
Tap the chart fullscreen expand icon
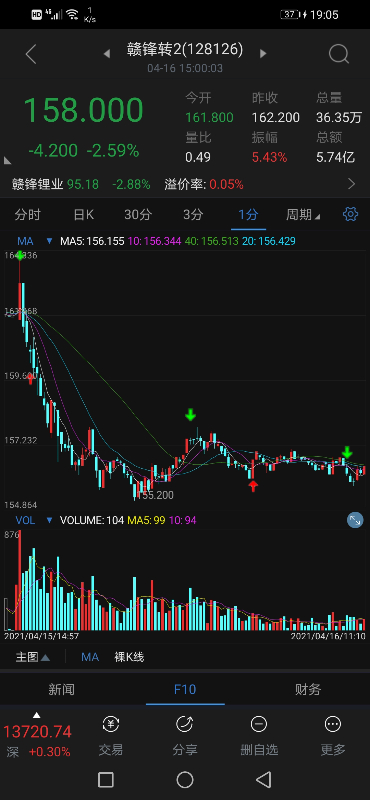pyautogui.click(x=355, y=520)
